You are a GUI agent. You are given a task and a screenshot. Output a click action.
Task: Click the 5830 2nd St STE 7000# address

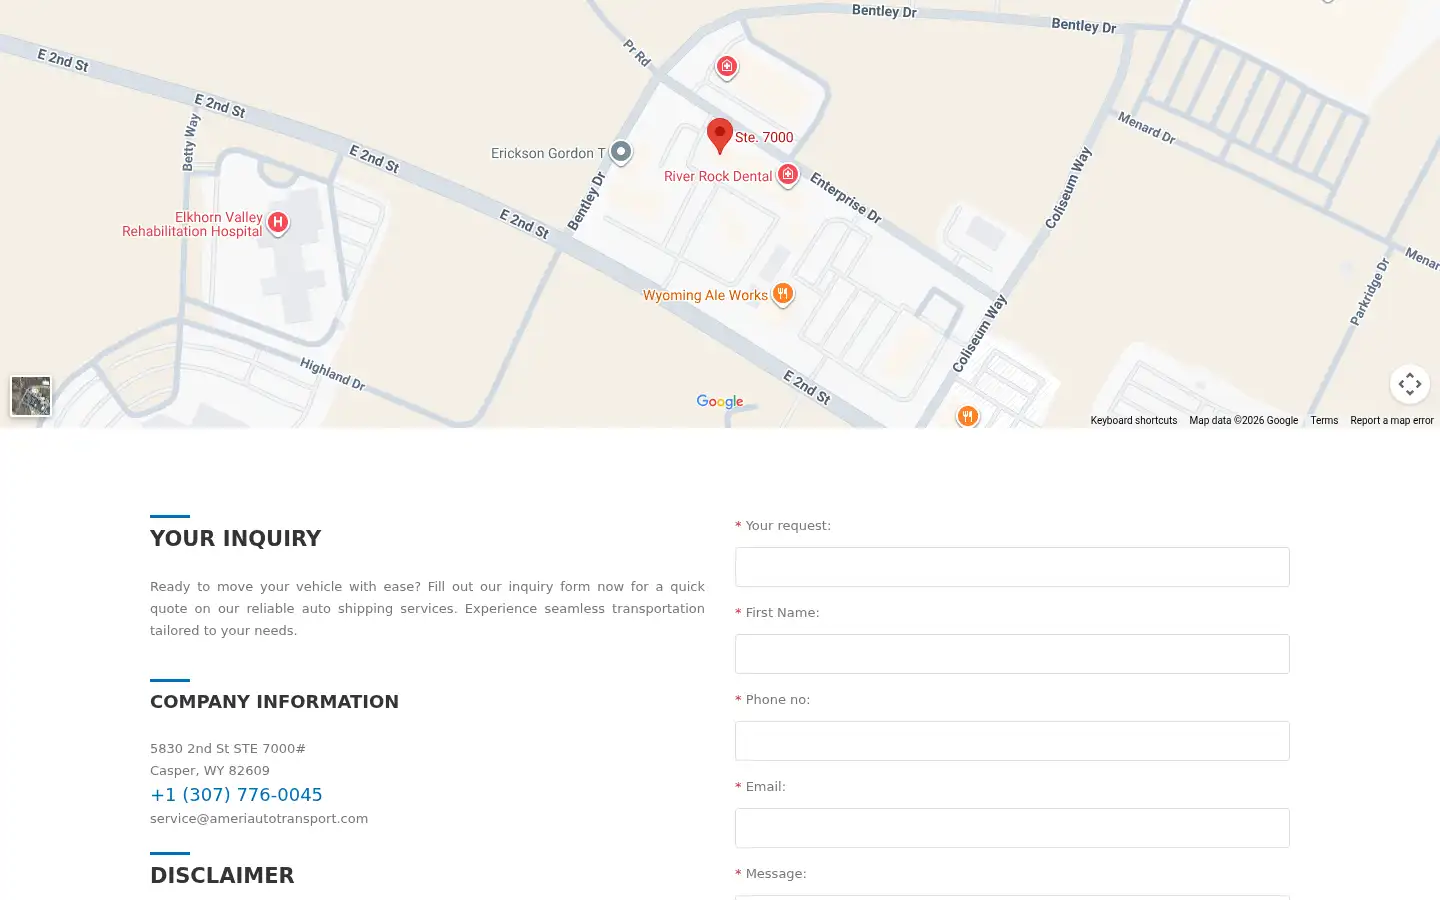pyautogui.click(x=228, y=748)
